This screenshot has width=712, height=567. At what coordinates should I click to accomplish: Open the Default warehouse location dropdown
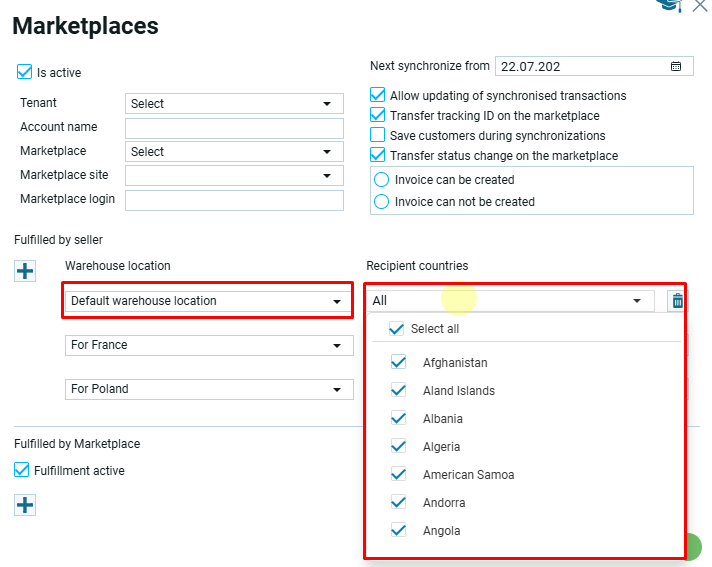[x=207, y=301]
